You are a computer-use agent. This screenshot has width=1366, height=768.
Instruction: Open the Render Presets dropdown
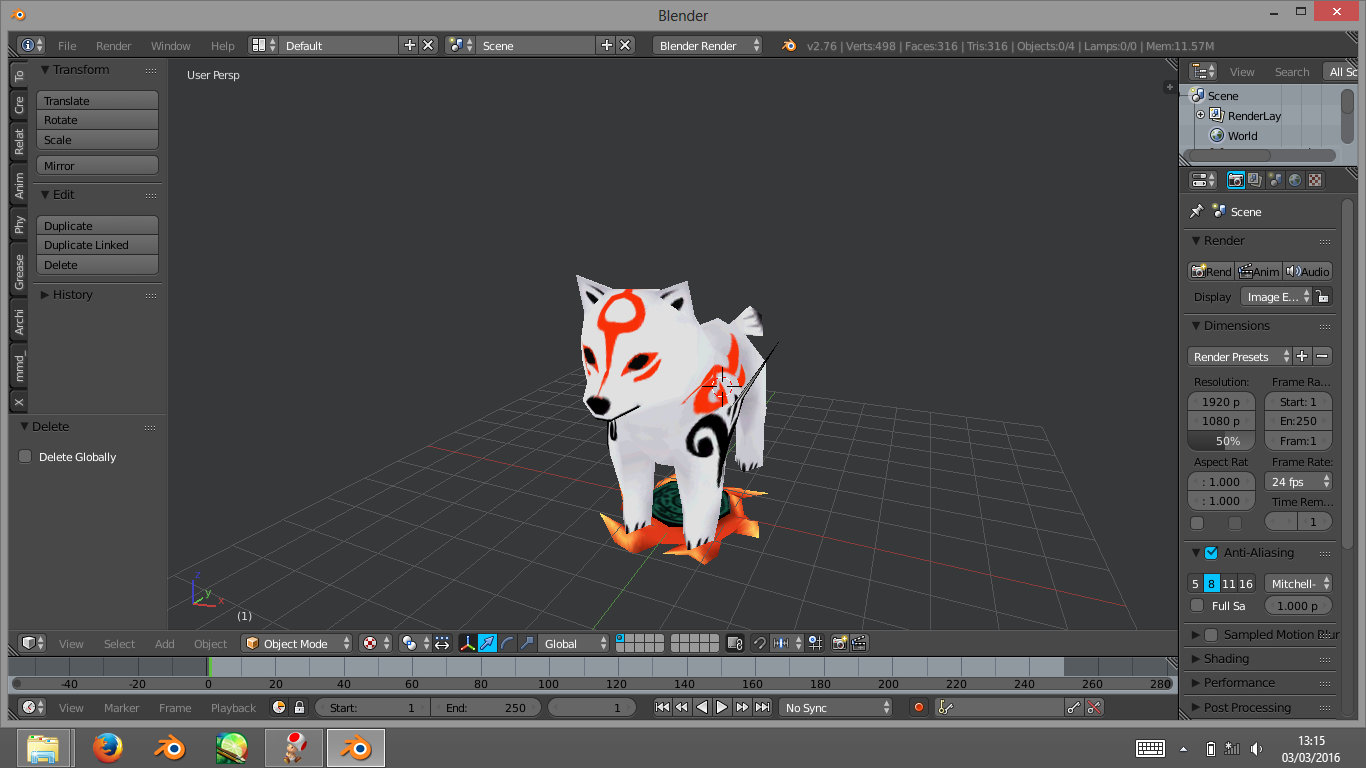tap(1240, 356)
